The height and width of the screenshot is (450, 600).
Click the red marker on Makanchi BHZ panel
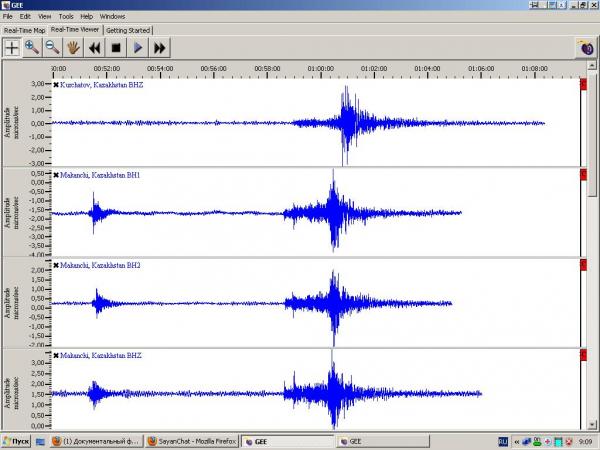point(584,355)
